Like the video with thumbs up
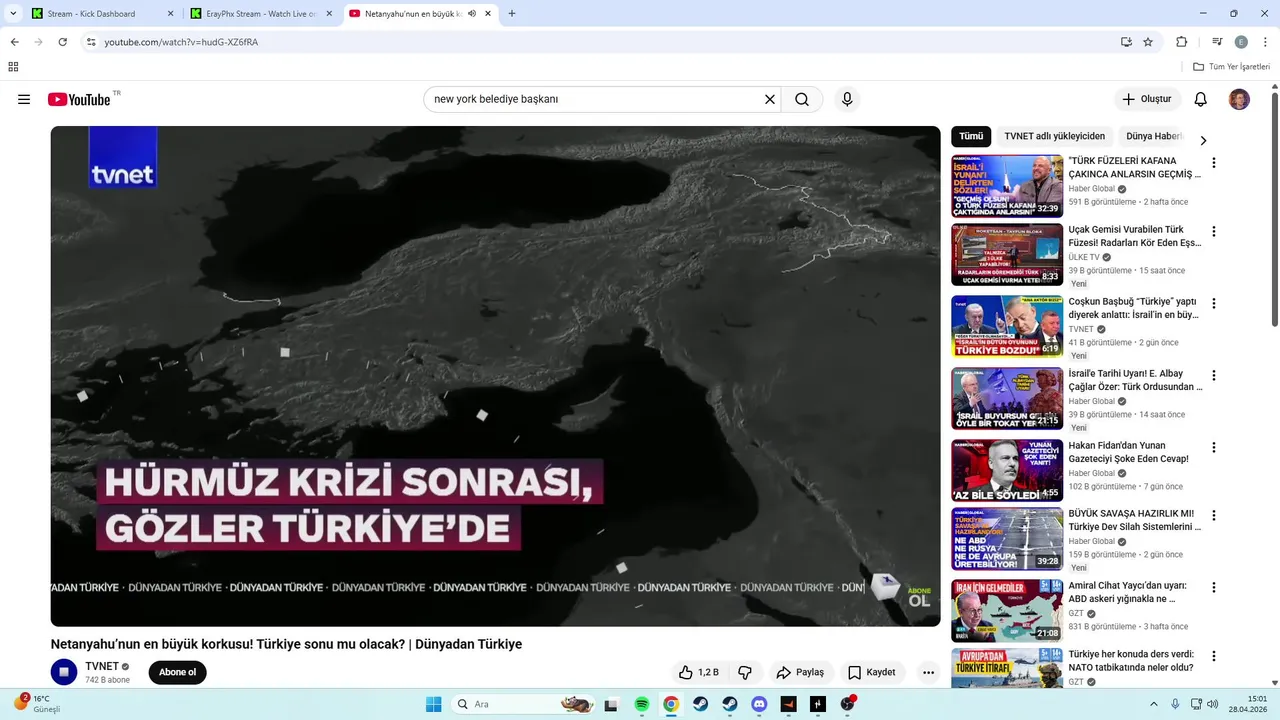The image size is (1280, 720). 699,672
